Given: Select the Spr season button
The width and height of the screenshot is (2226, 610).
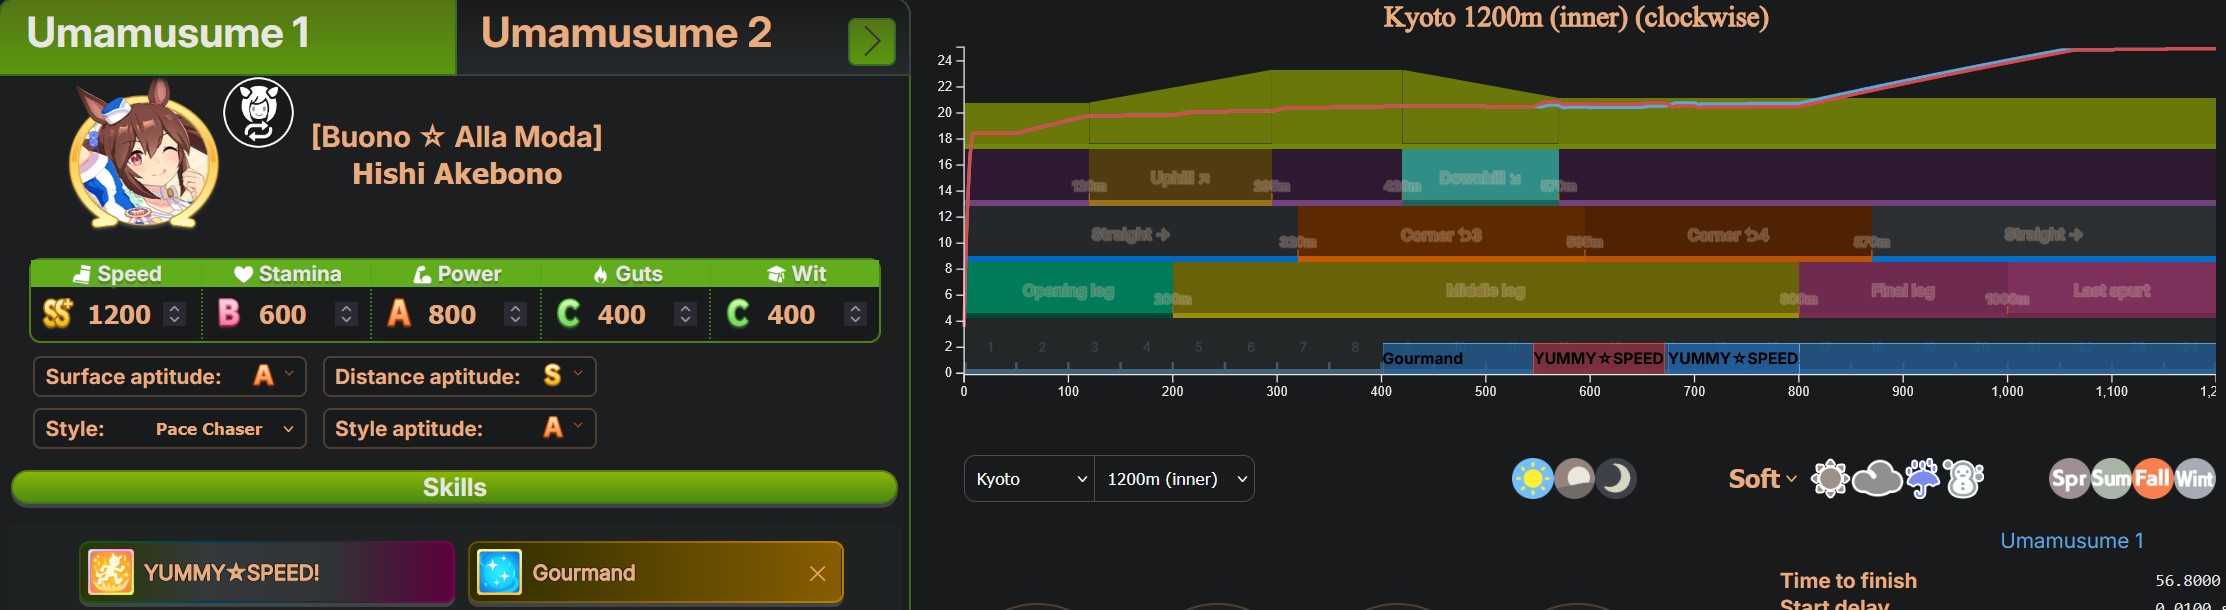Looking at the screenshot, I should point(2069,479).
